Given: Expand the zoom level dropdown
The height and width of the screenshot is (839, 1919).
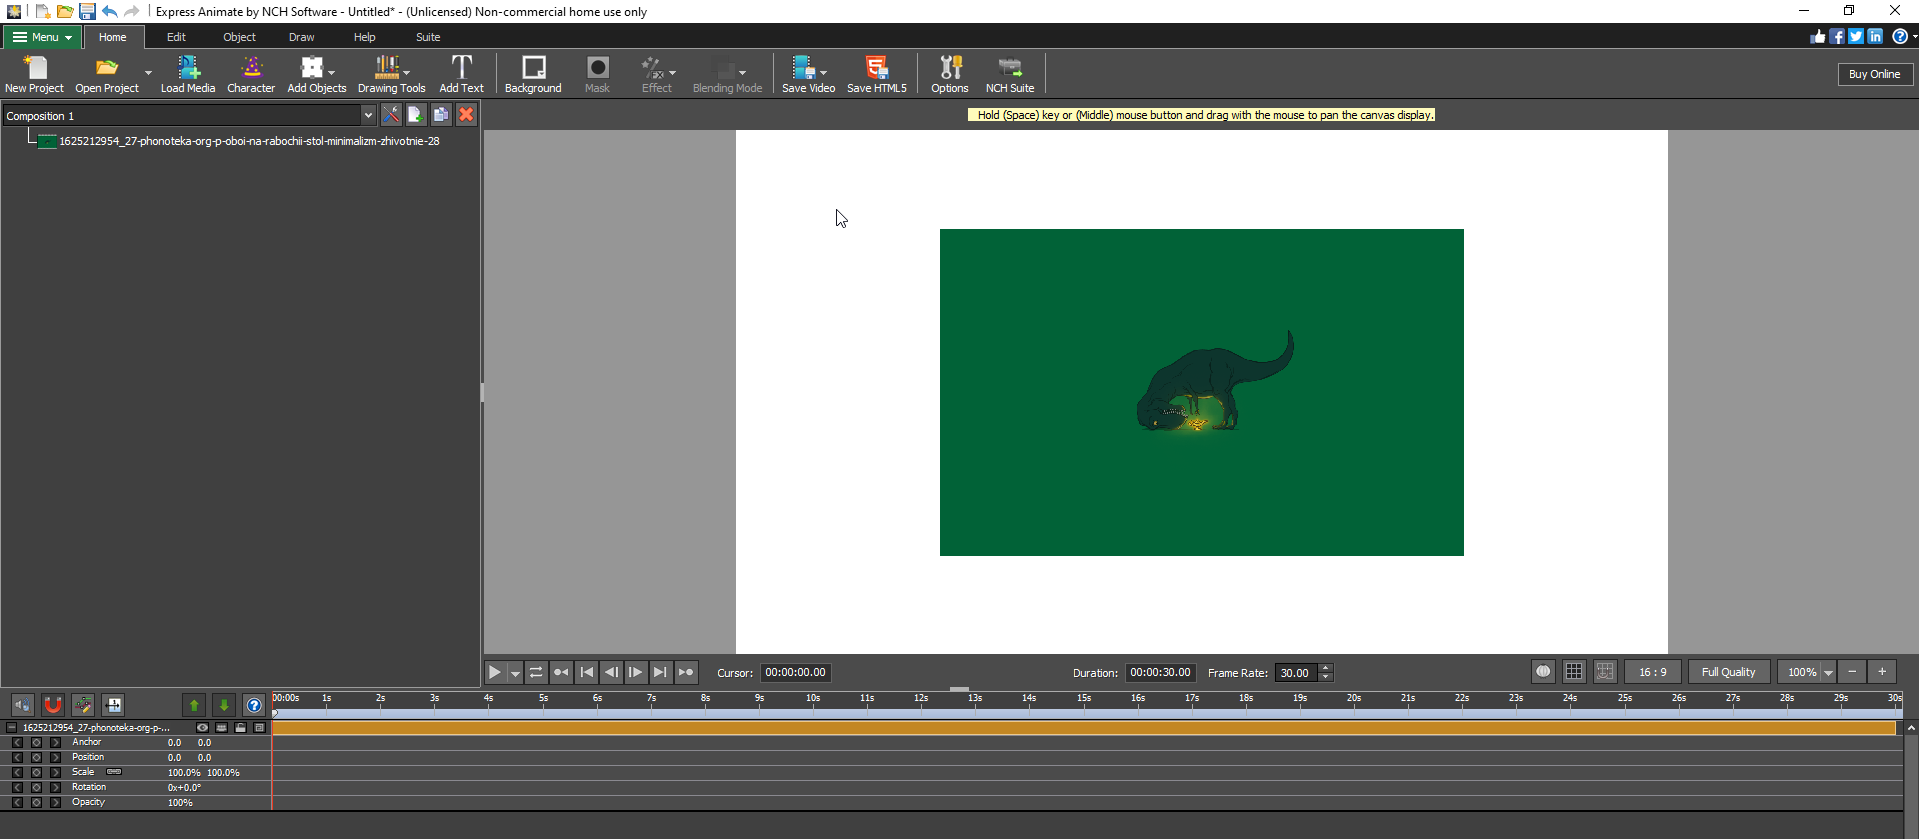Looking at the screenshot, I should click(1829, 673).
